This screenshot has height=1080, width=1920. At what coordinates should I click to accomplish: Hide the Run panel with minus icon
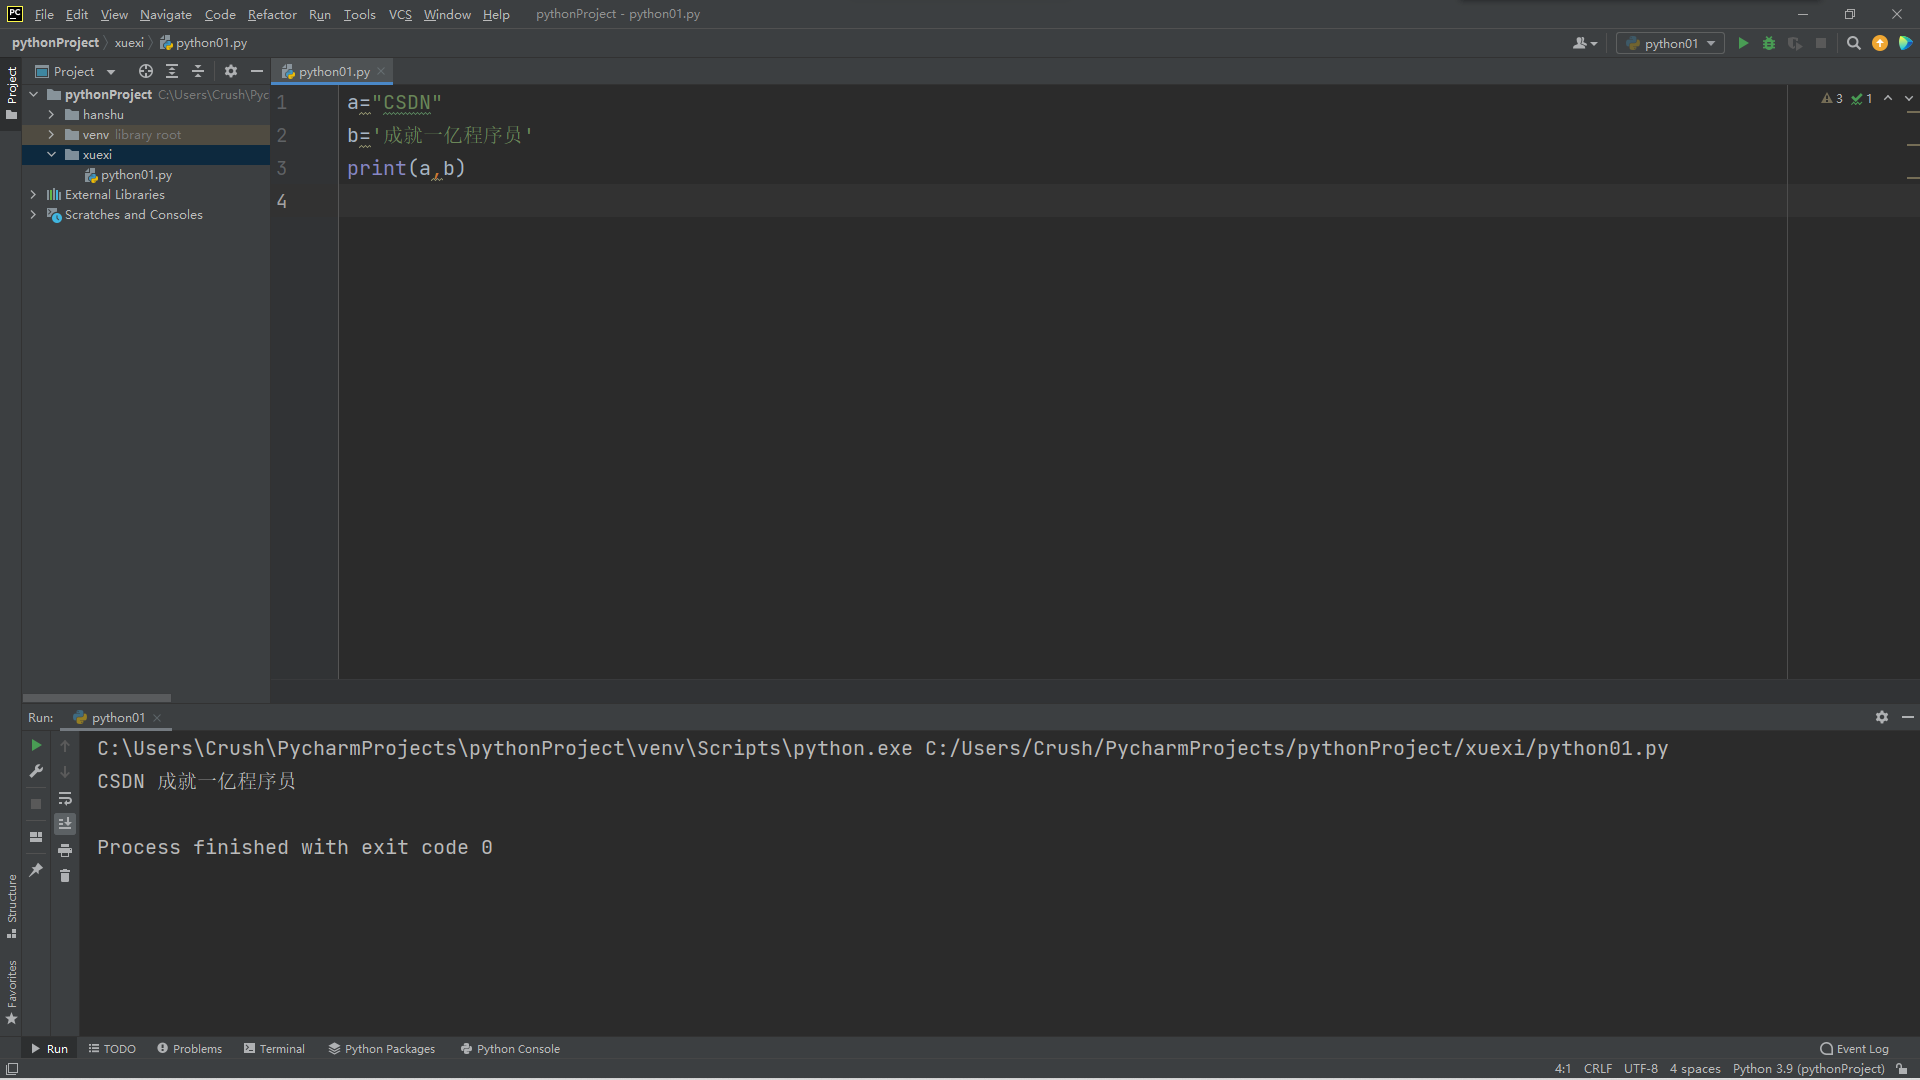tap(1908, 717)
